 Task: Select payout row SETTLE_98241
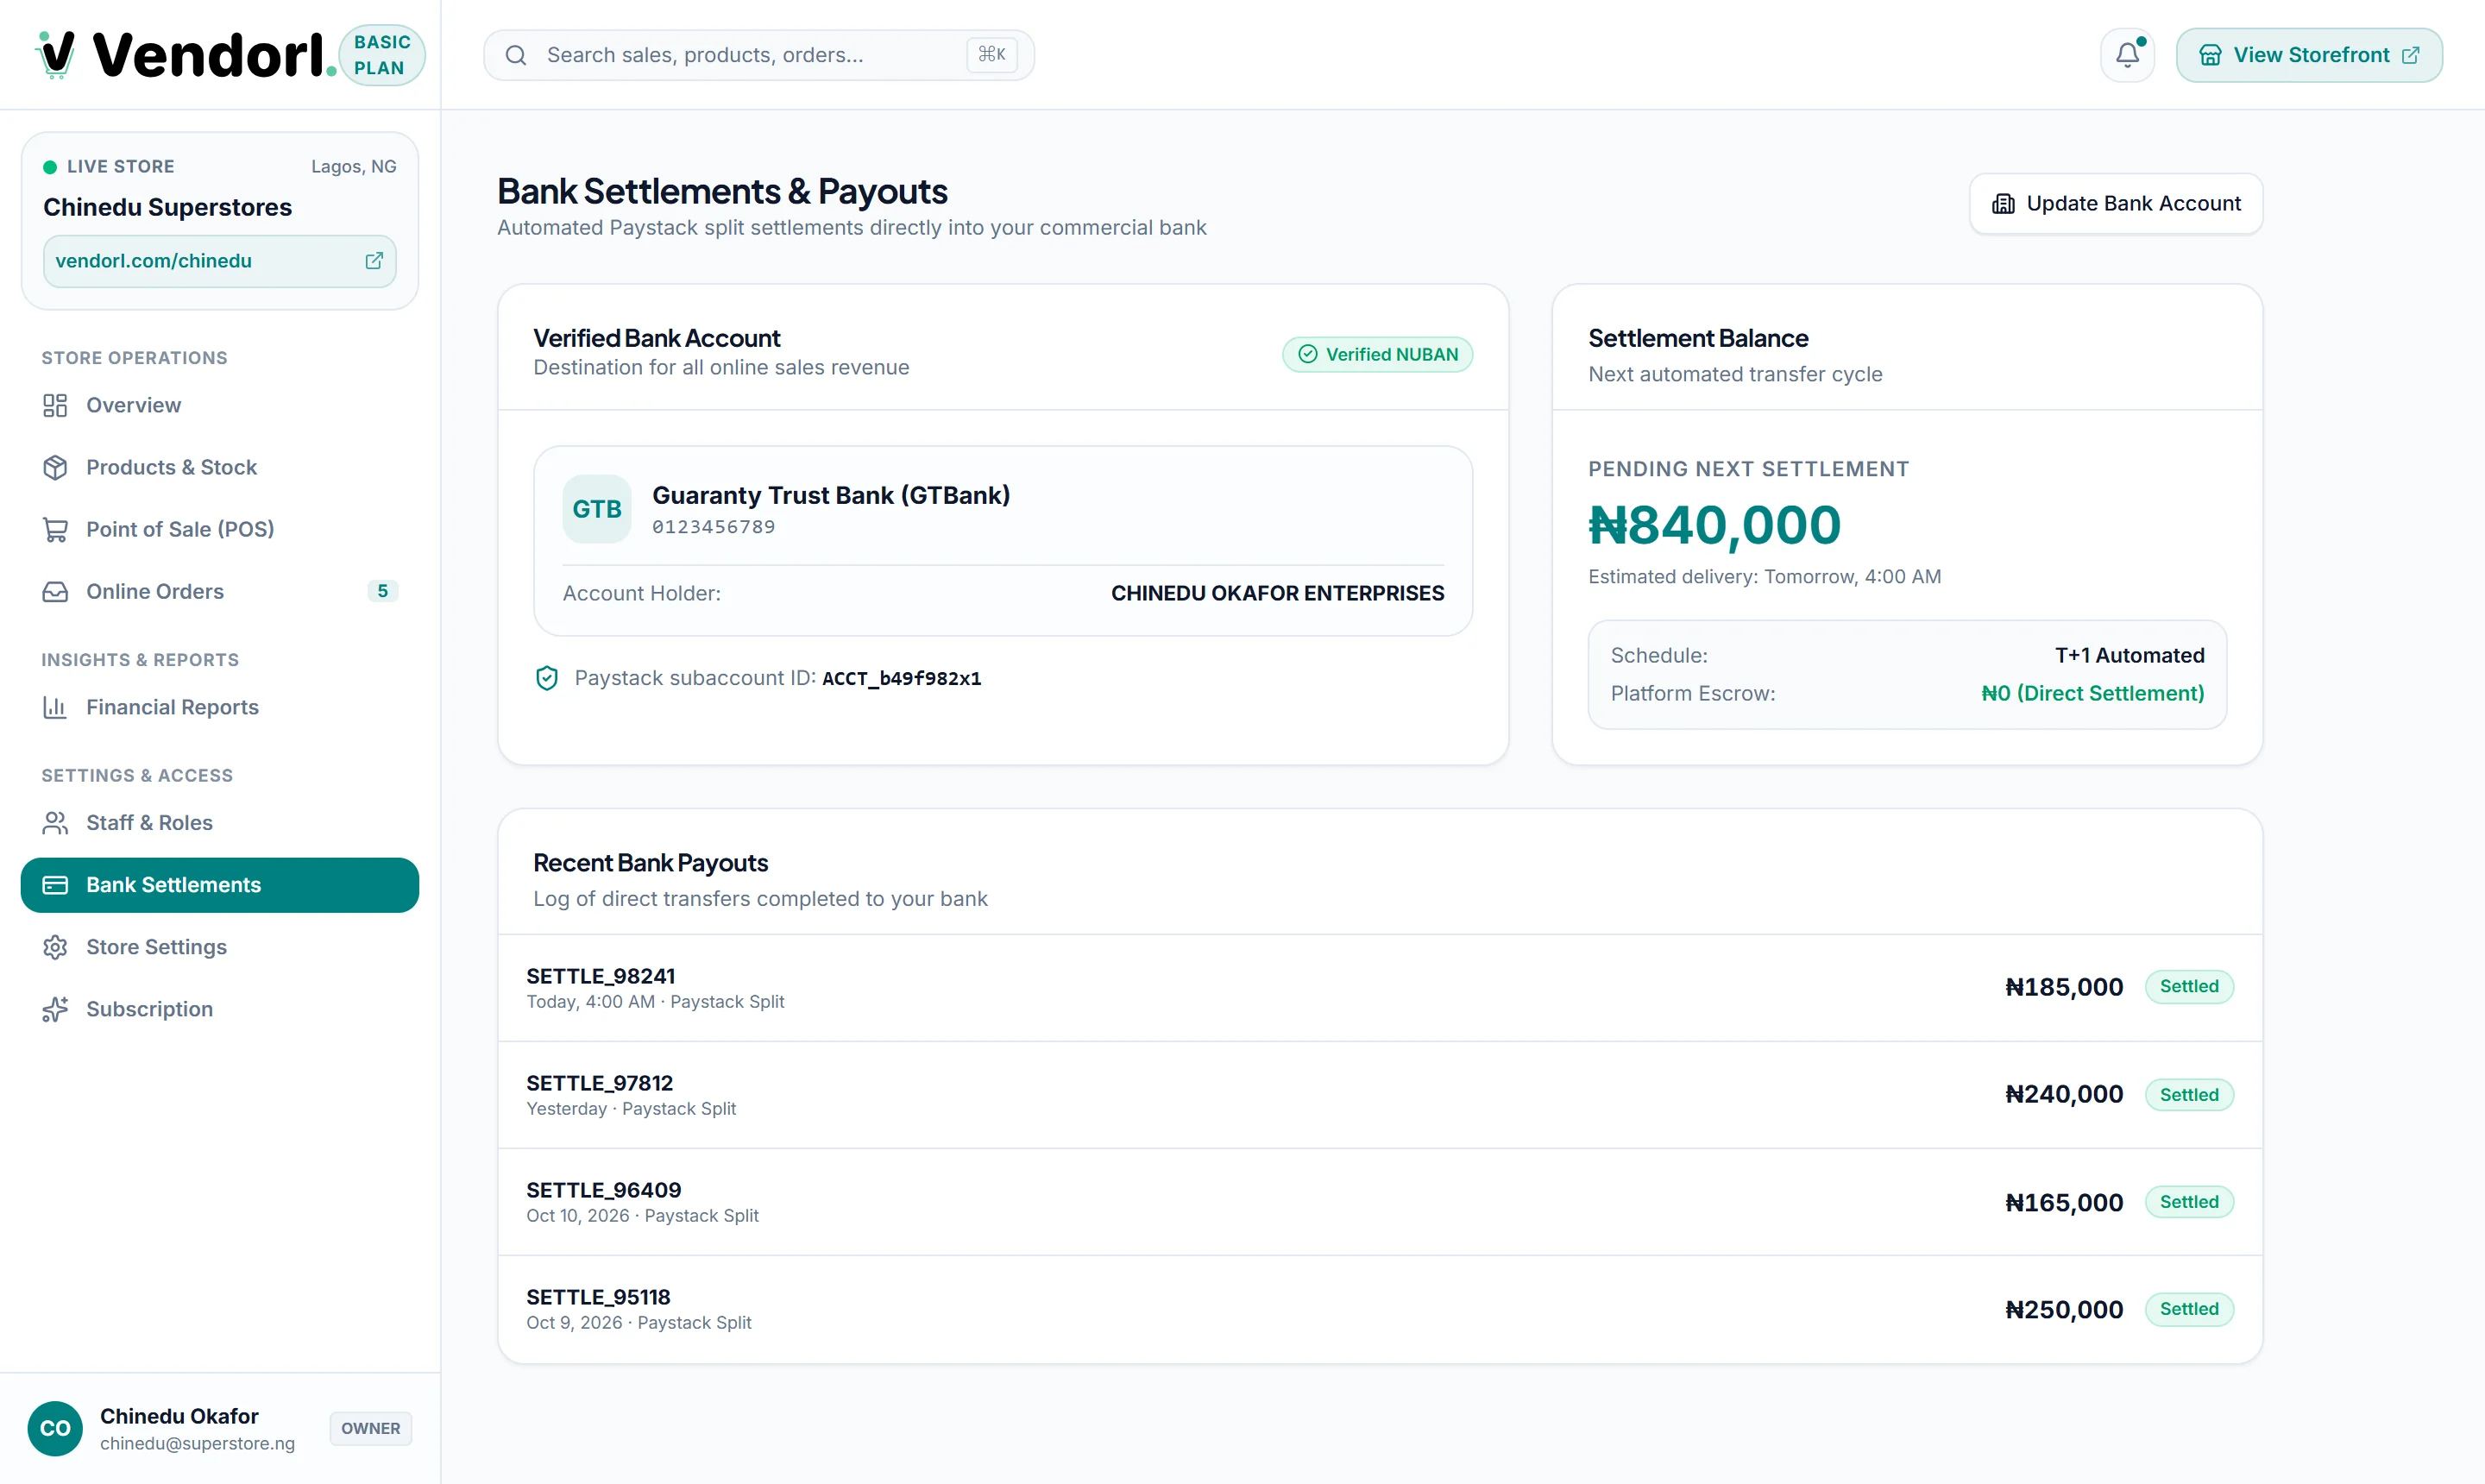tap(1380, 988)
